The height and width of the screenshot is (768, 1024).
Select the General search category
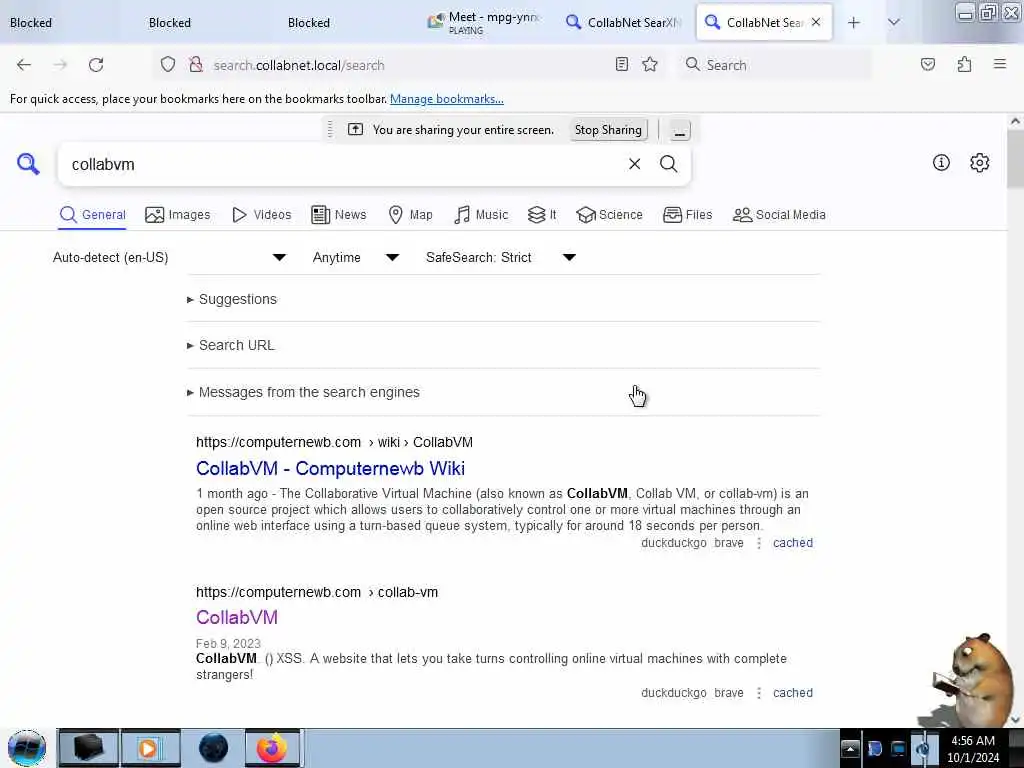[93, 215]
